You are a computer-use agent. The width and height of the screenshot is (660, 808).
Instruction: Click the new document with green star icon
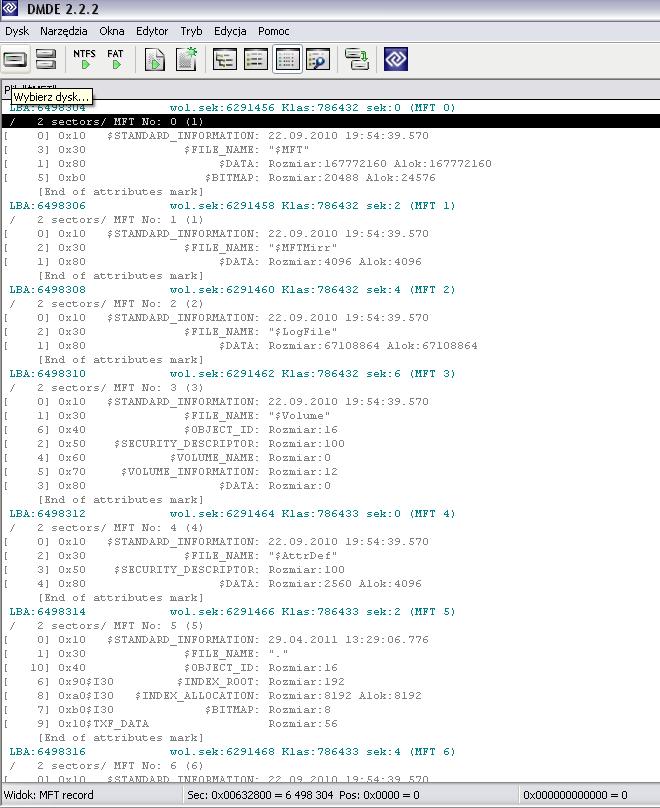pyautogui.click(x=187, y=59)
